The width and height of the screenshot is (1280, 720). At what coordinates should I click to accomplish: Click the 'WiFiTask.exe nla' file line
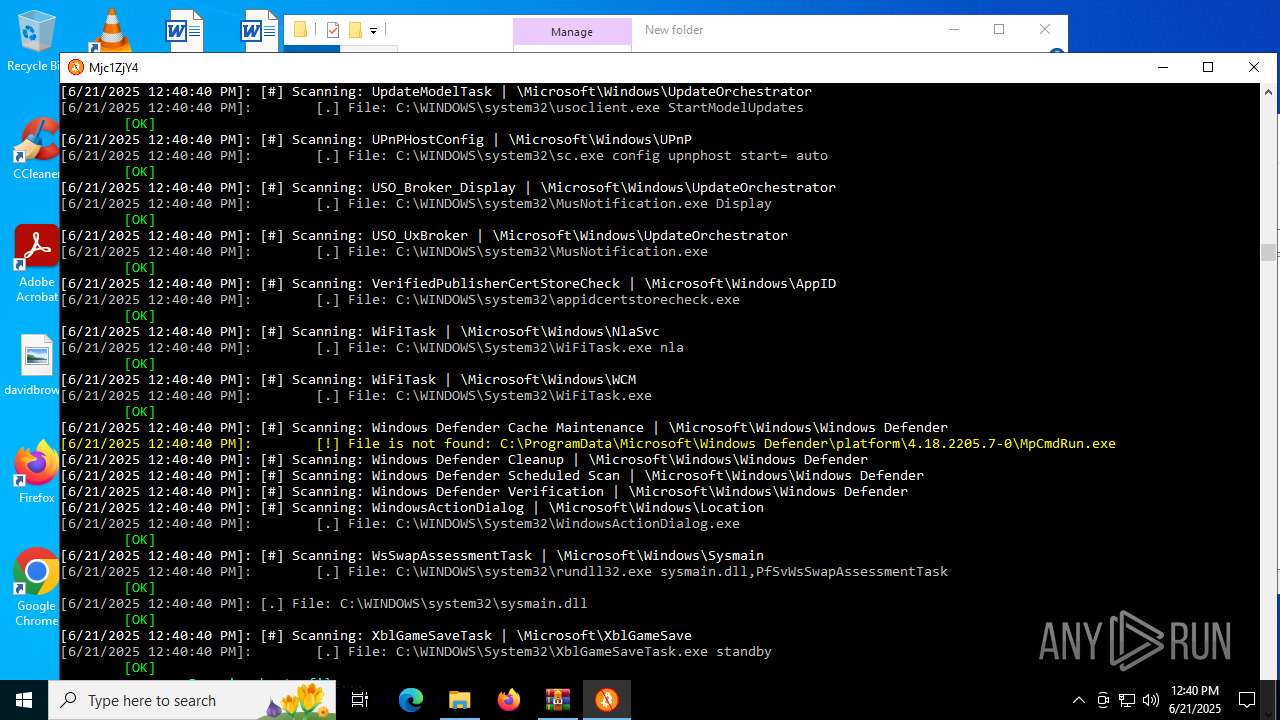pos(372,347)
